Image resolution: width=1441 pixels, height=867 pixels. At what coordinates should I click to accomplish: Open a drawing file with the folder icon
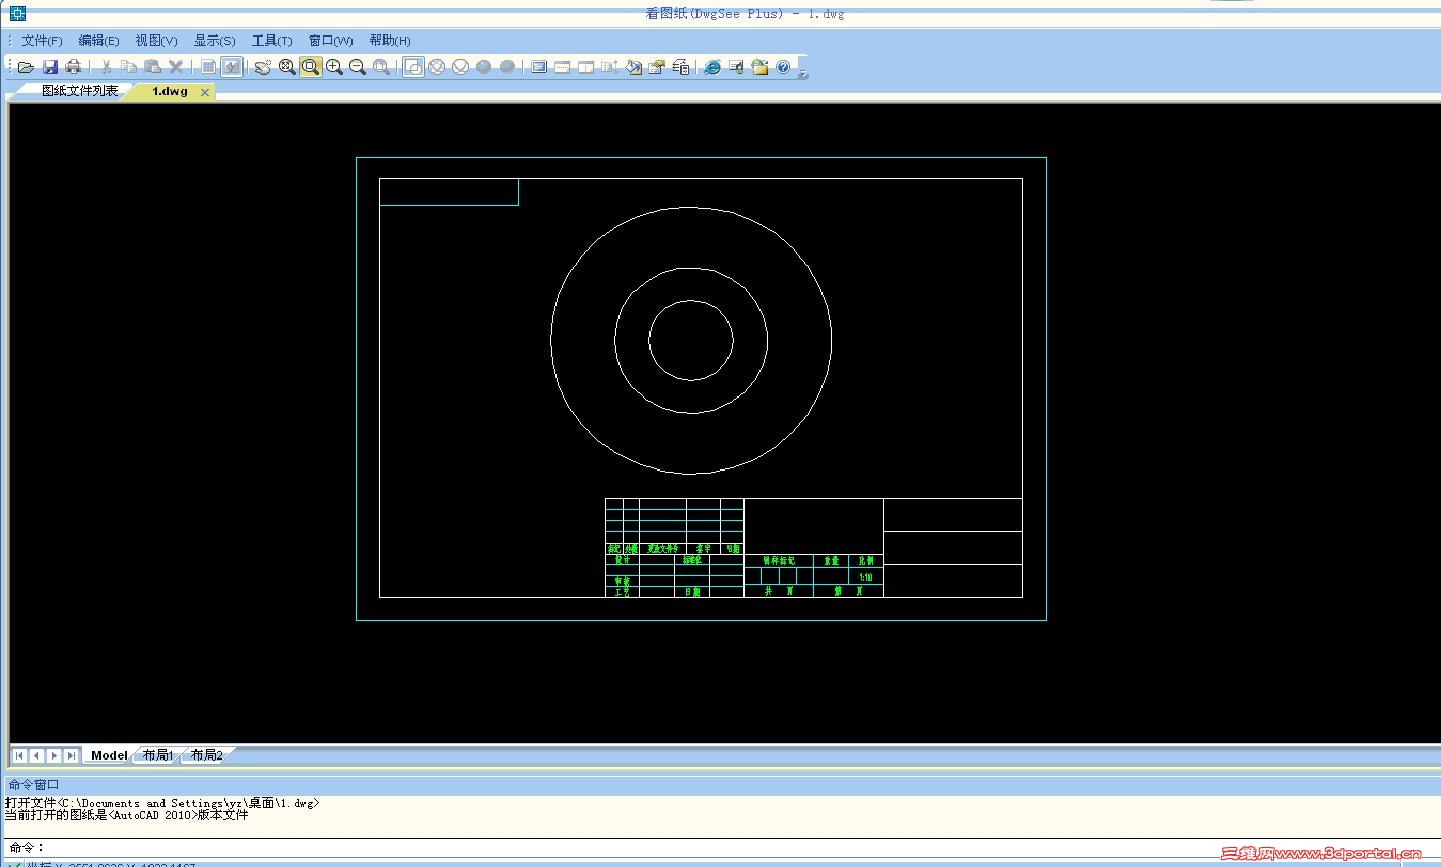pyautogui.click(x=26, y=67)
